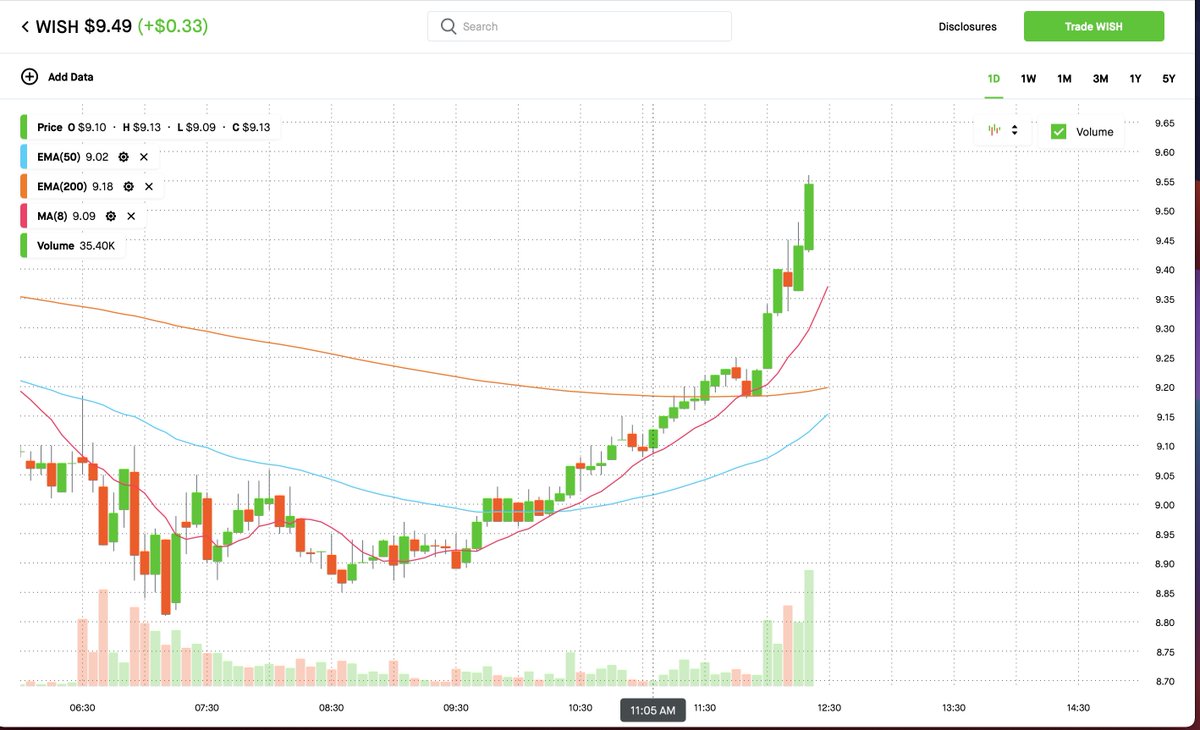Switch to the 1W time range
1200x730 pixels.
tap(1028, 79)
